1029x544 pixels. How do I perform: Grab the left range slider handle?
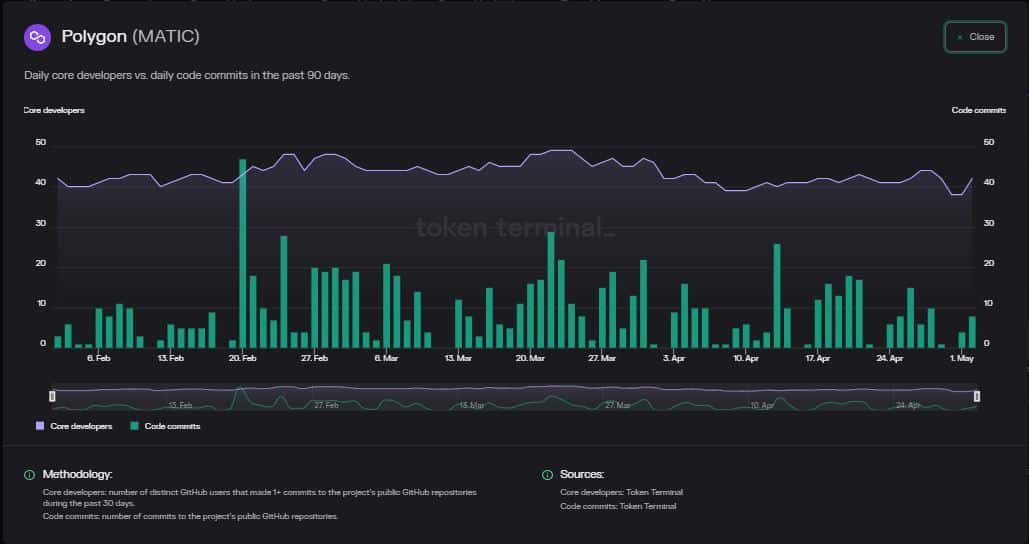pyautogui.click(x=52, y=396)
